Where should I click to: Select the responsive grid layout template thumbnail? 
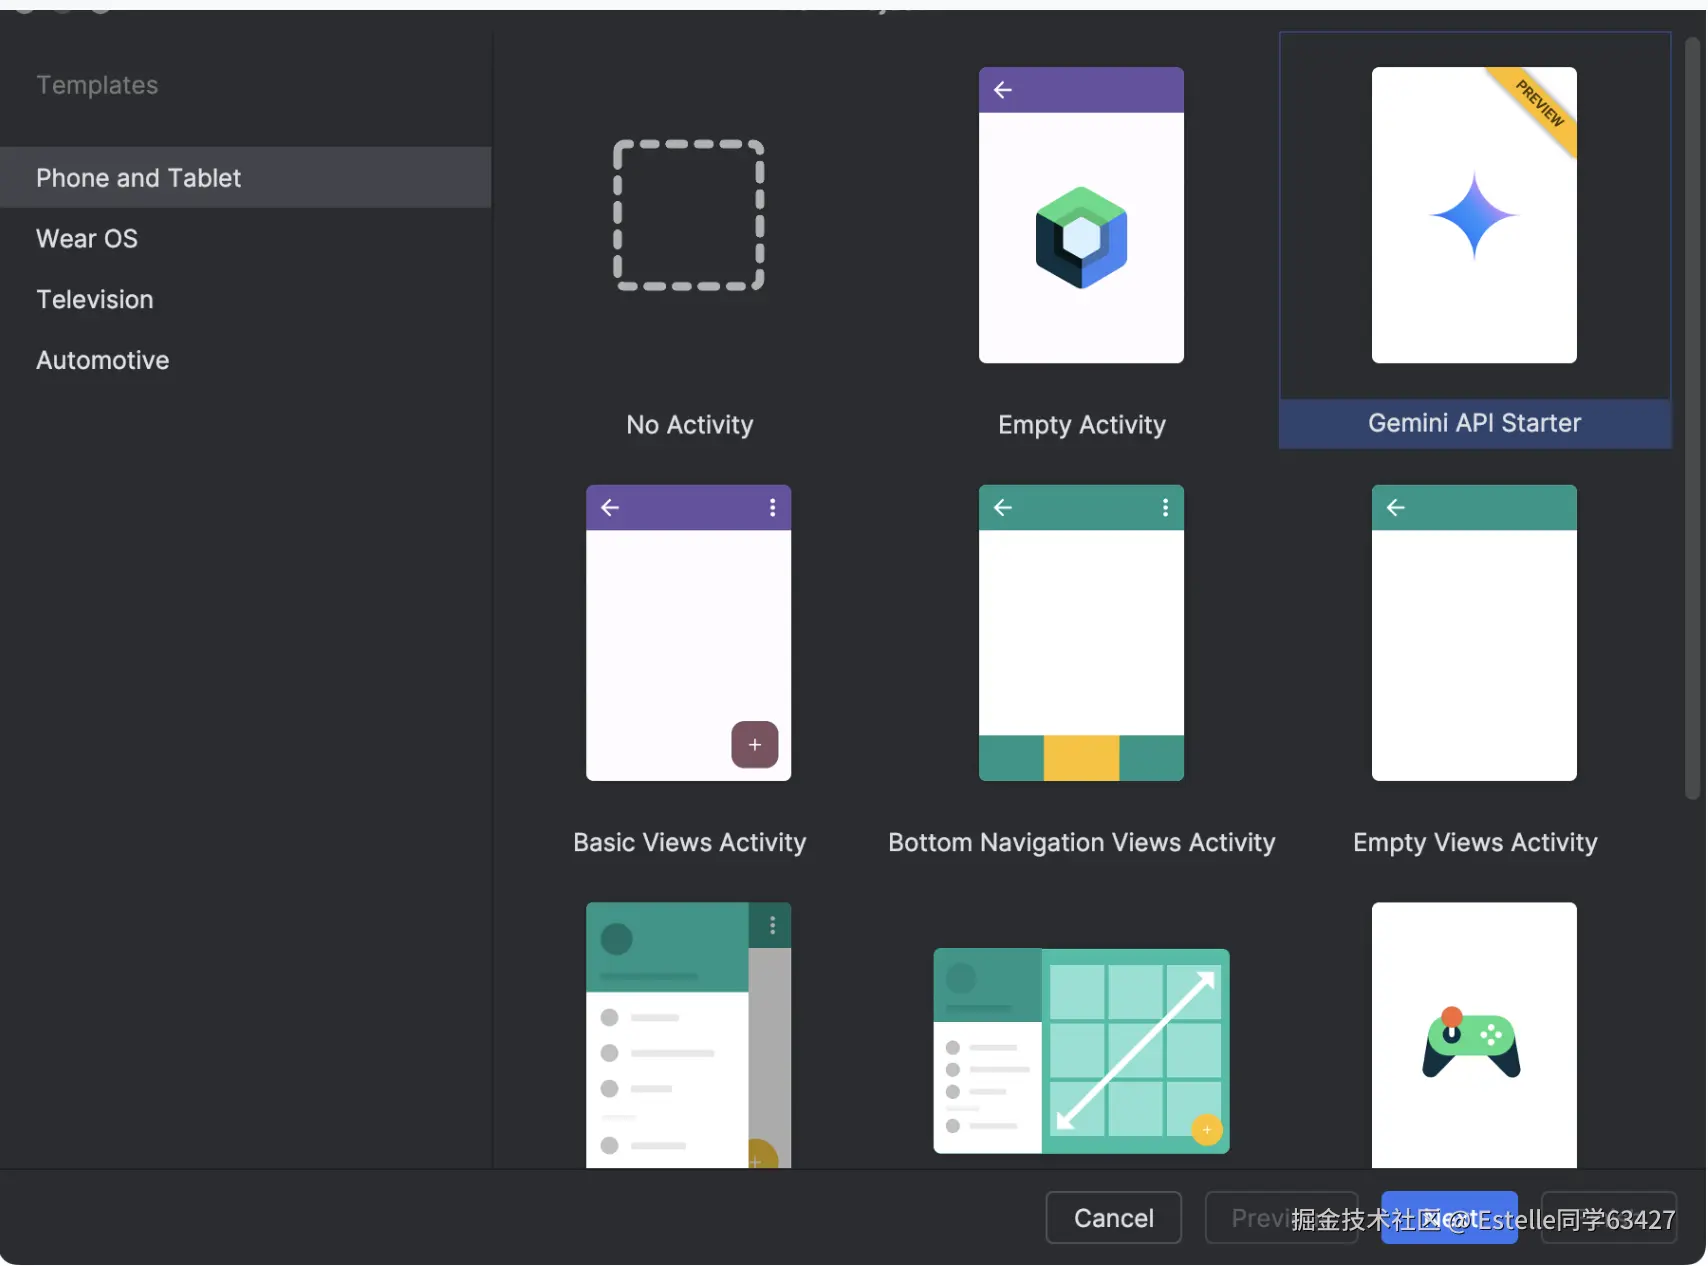coord(1081,1051)
